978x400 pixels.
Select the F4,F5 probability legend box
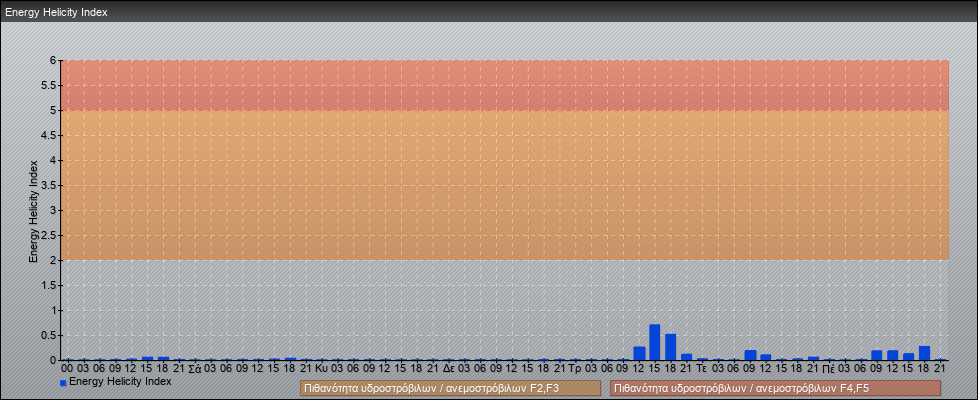pyautogui.click(x=775, y=388)
